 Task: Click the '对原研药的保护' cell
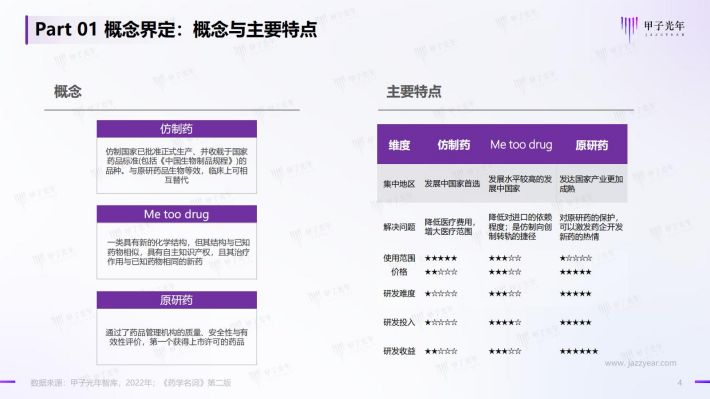[591, 227]
